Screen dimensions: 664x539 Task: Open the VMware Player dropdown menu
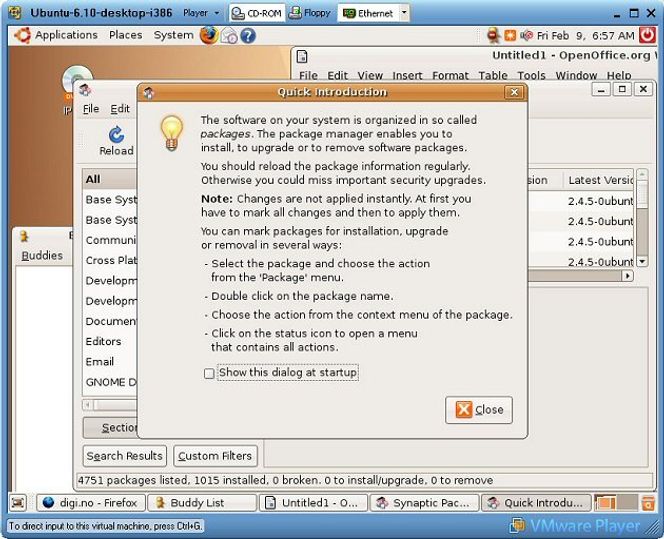(x=201, y=13)
